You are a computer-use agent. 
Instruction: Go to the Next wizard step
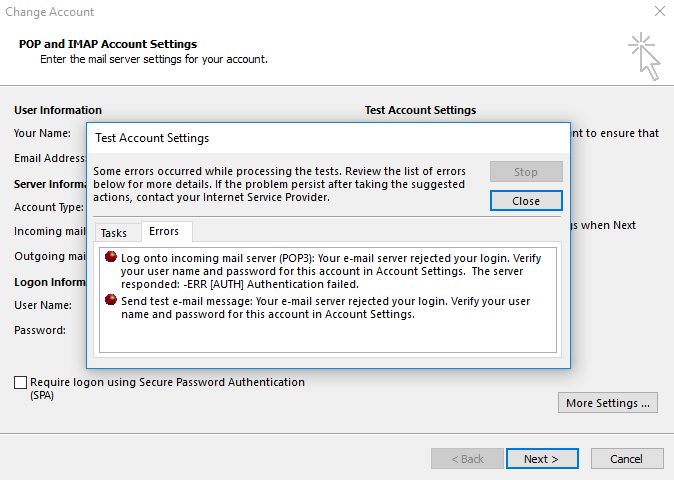tap(542, 459)
